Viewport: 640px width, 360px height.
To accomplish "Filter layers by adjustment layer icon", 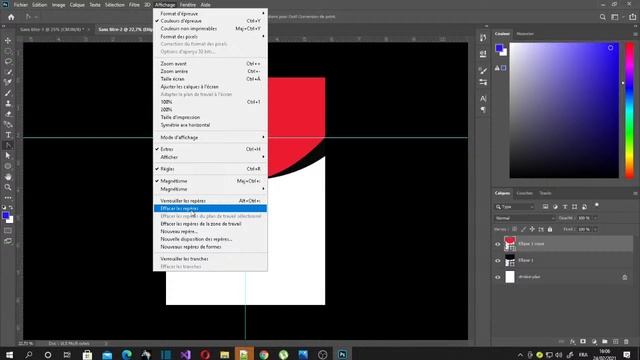I will [555, 207].
